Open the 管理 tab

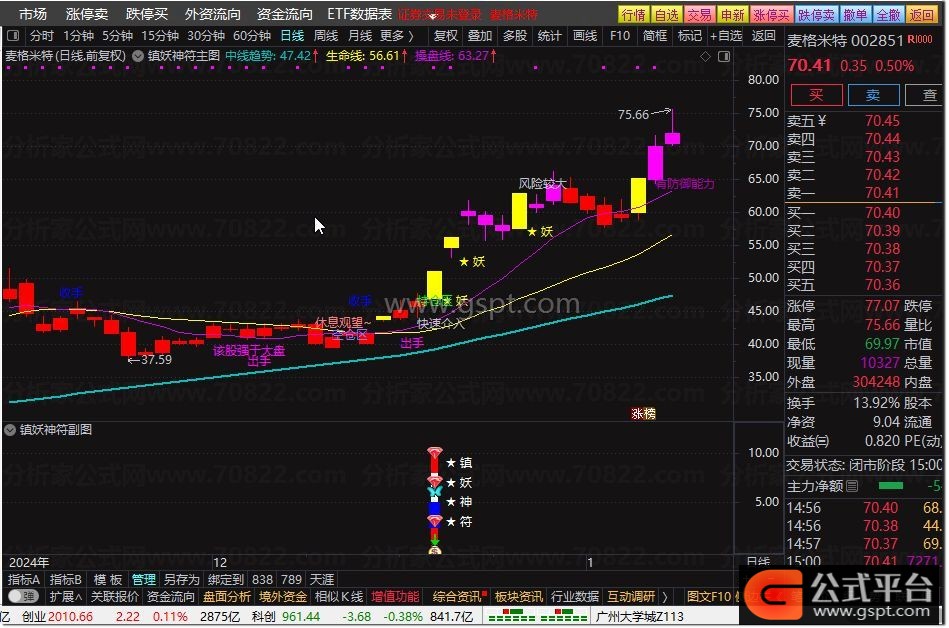coord(144,580)
